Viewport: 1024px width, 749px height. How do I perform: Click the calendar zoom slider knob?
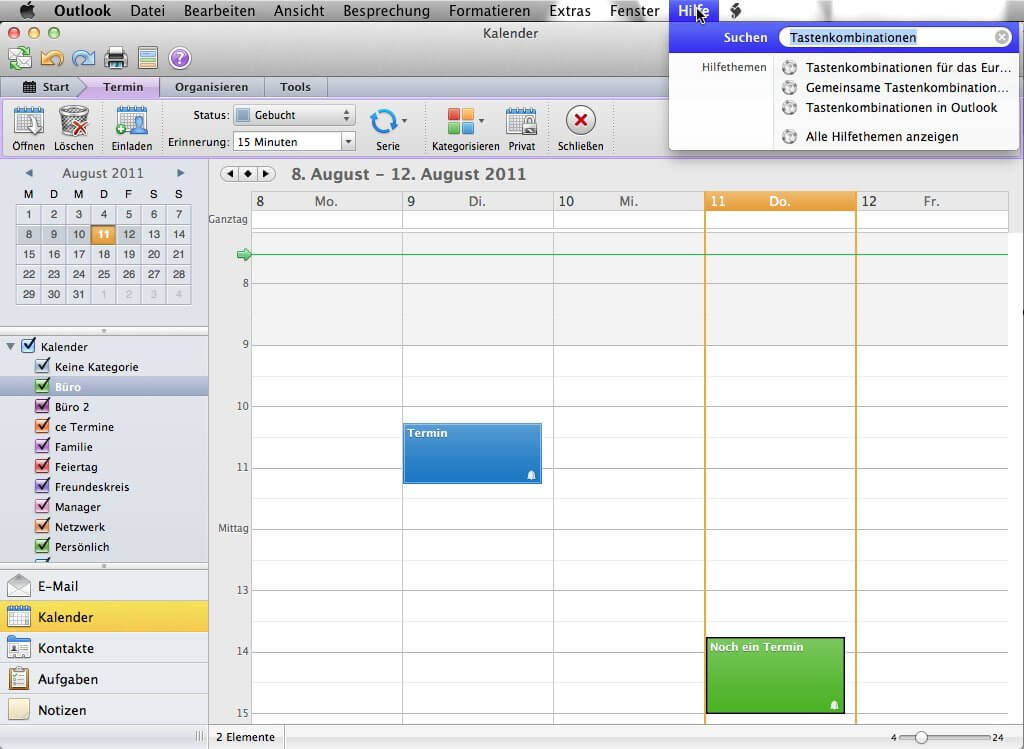click(921, 737)
